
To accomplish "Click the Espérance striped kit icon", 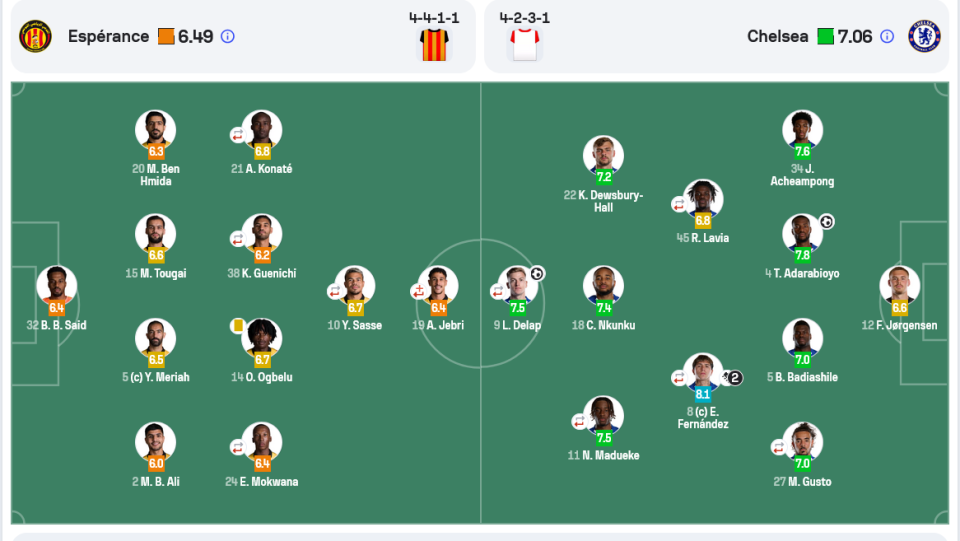I will pyautogui.click(x=434, y=45).
